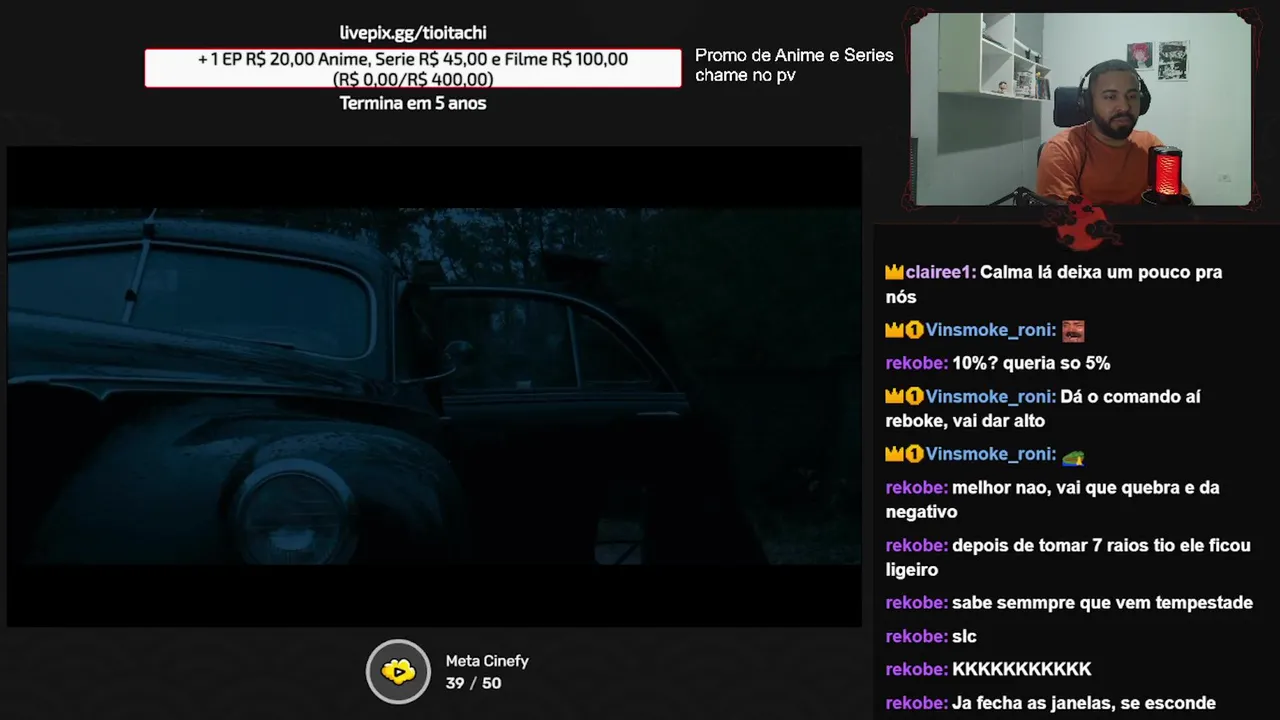The width and height of the screenshot is (1280, 720).
Task: Click the '39 / 50' goal counter
Action: point(473,683)
